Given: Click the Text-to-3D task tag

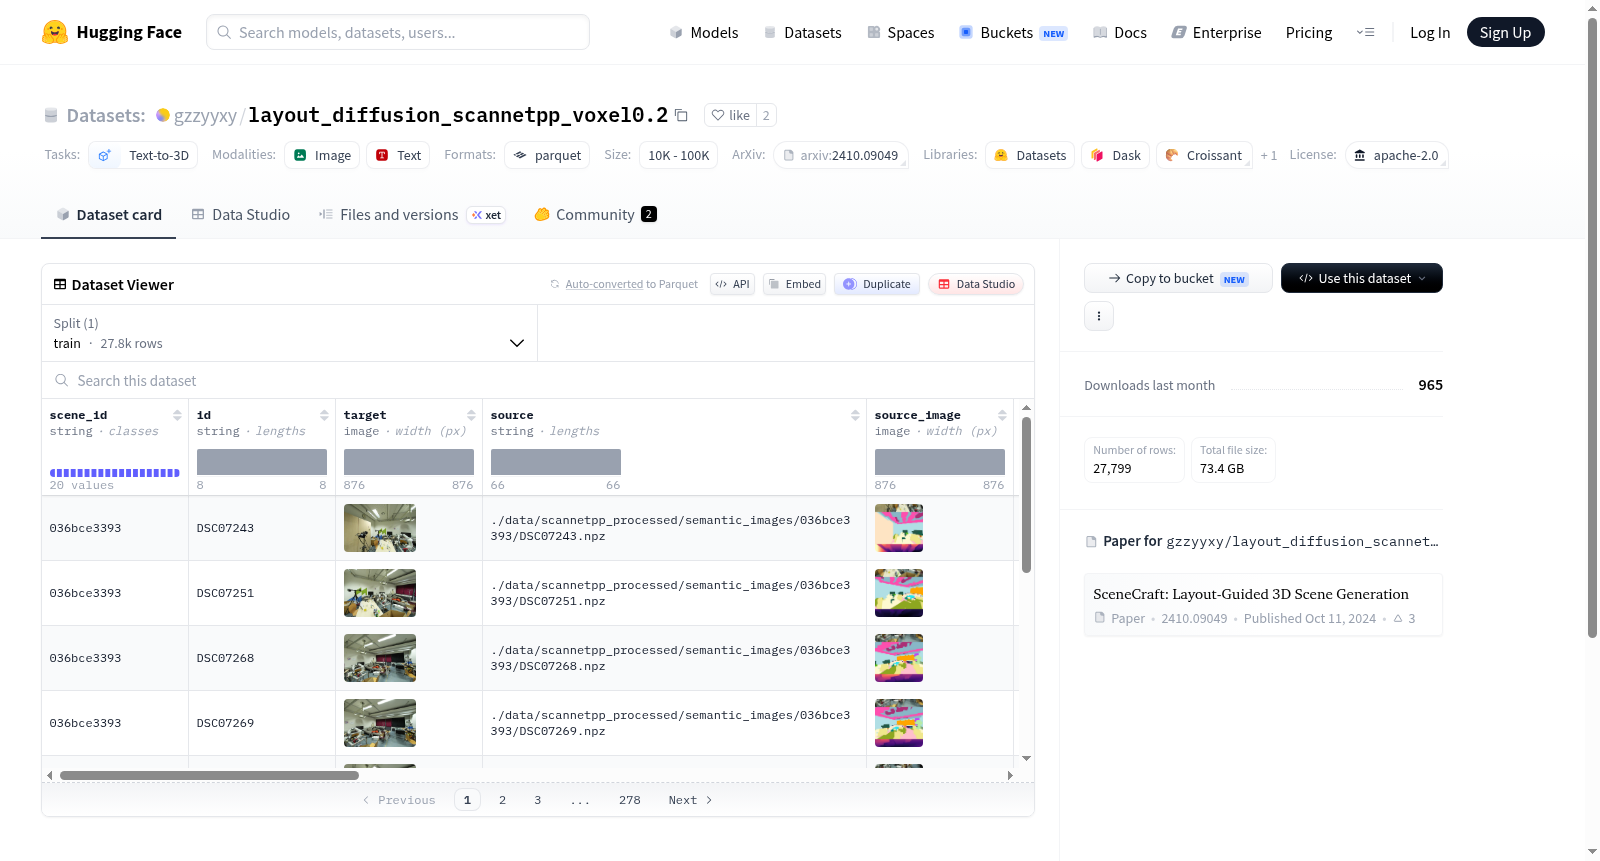Looking at the screenshot, I should [143, 155].
